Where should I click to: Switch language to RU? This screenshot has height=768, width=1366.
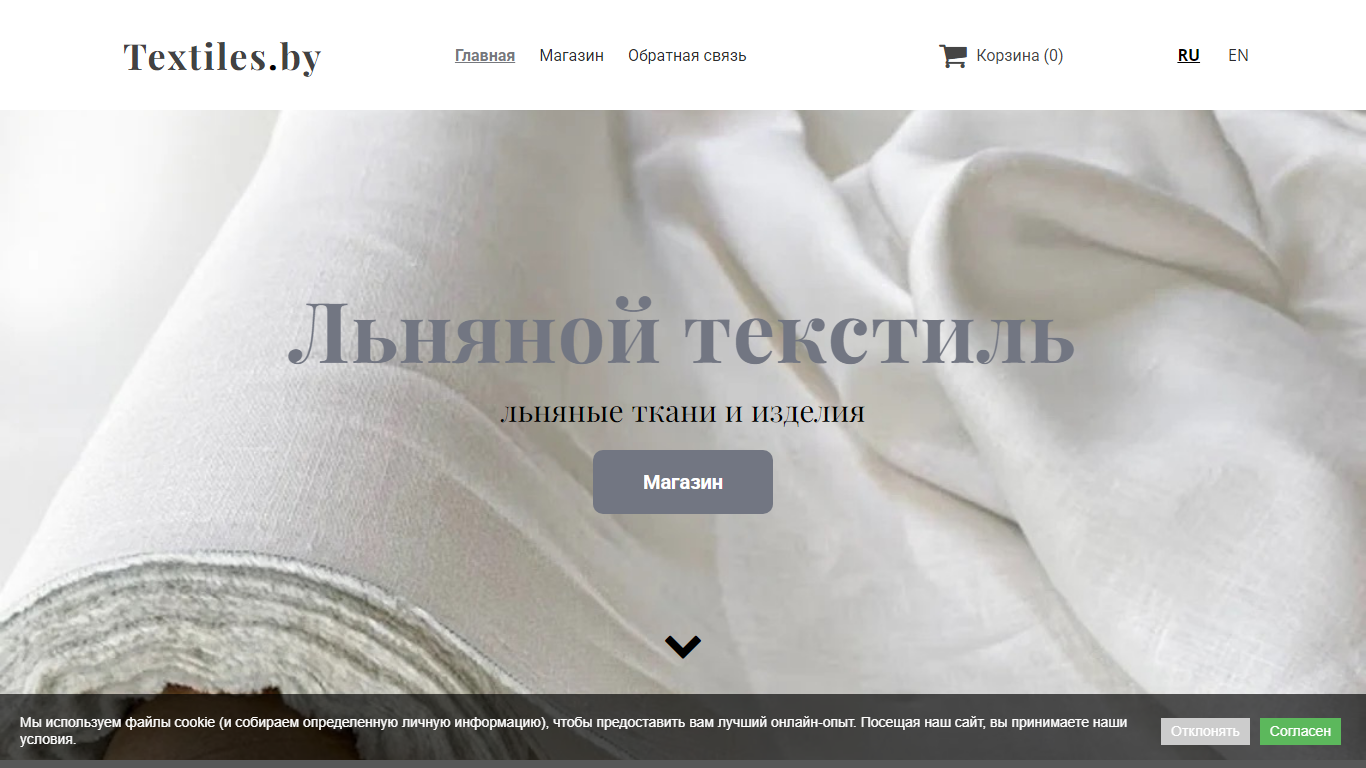(1189, 56)
